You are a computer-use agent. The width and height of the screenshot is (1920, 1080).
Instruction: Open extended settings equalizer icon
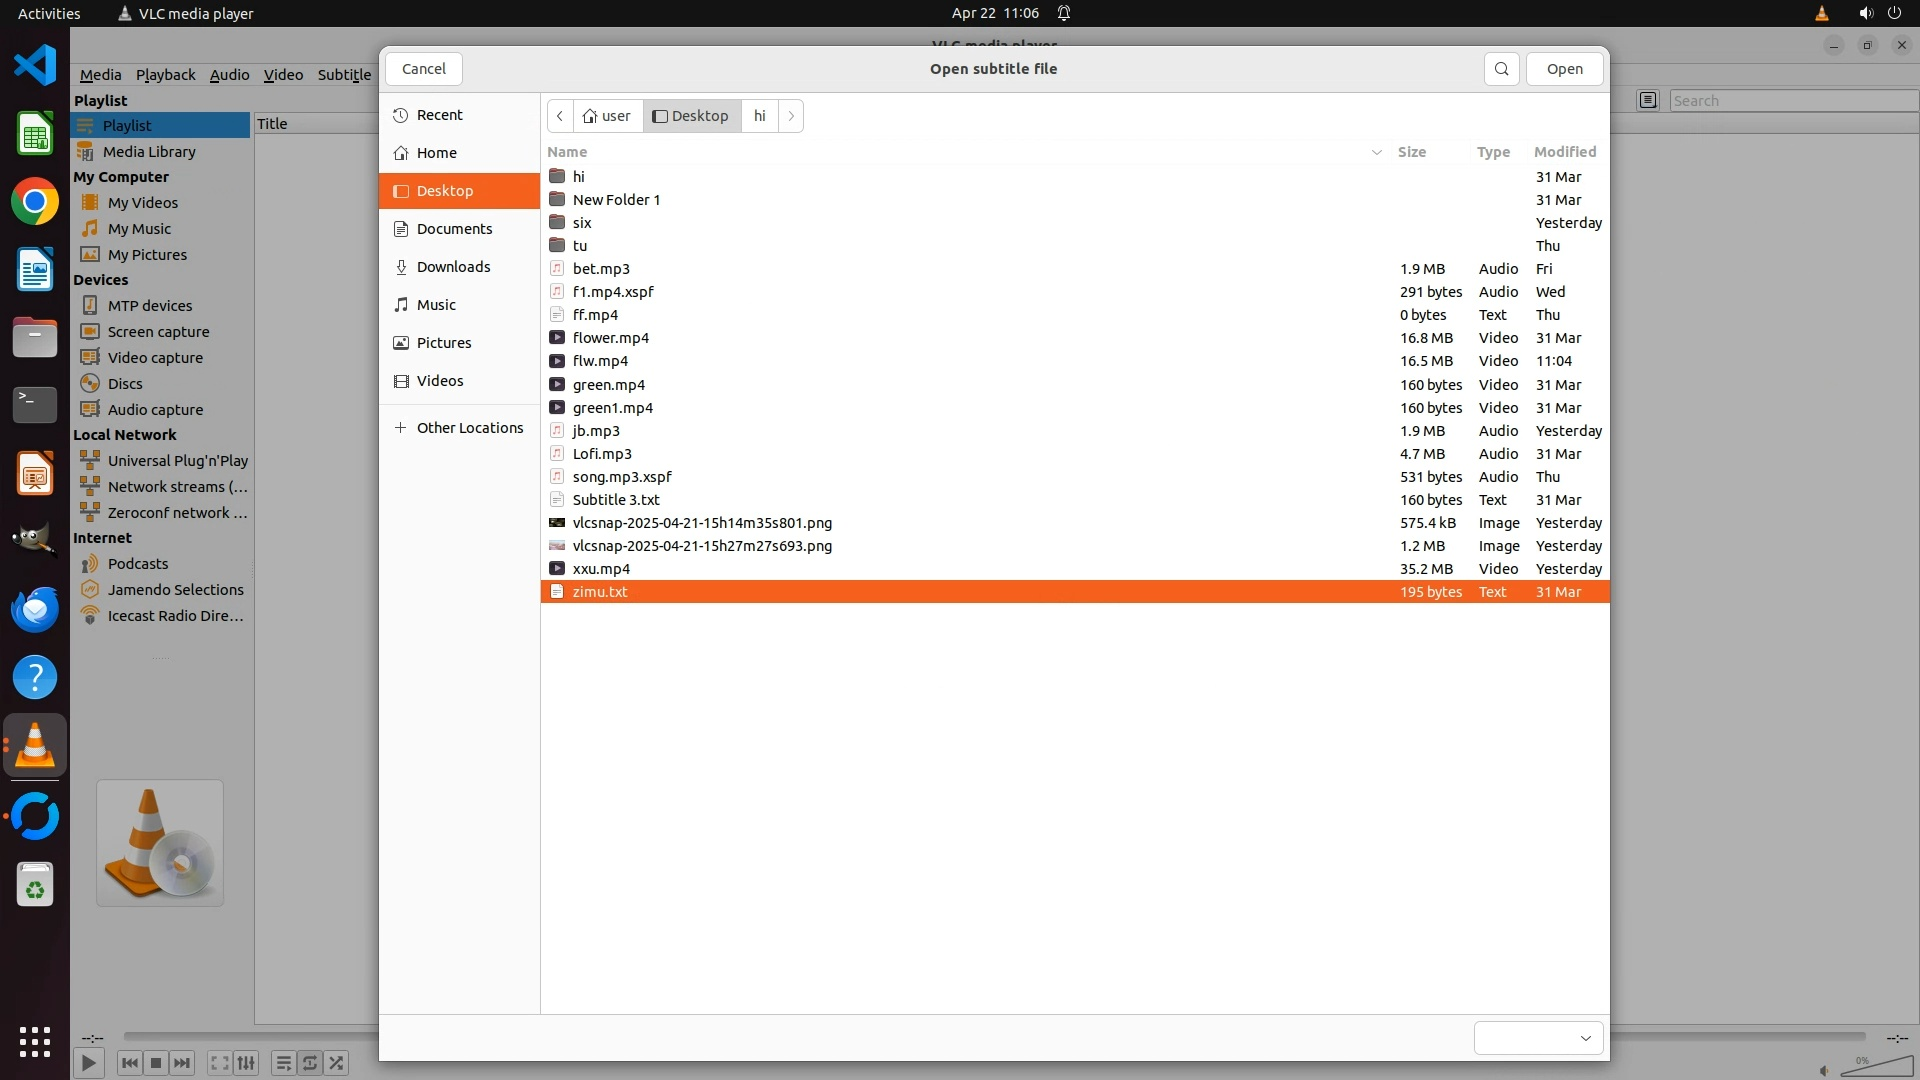coord(246,1063)
